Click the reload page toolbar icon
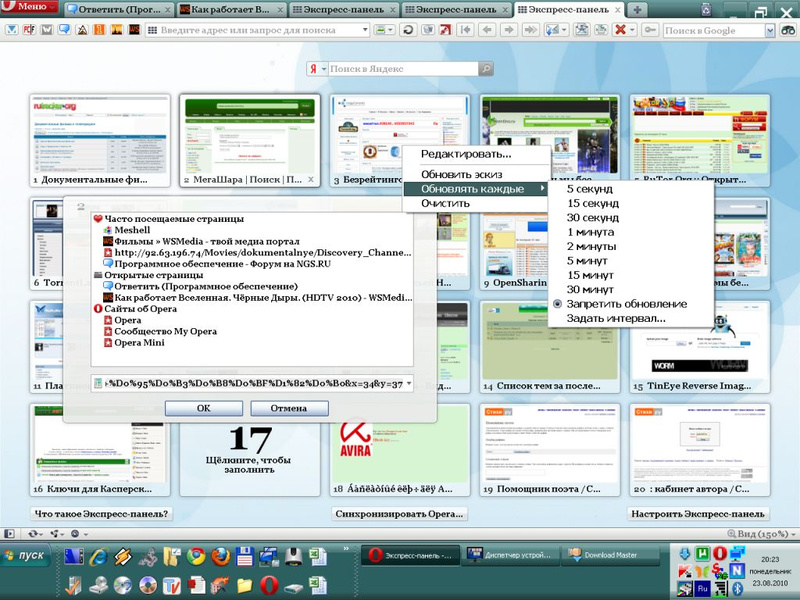Image resolution: width=800 pixels, height=600 pixels. [x=408, y=30]
